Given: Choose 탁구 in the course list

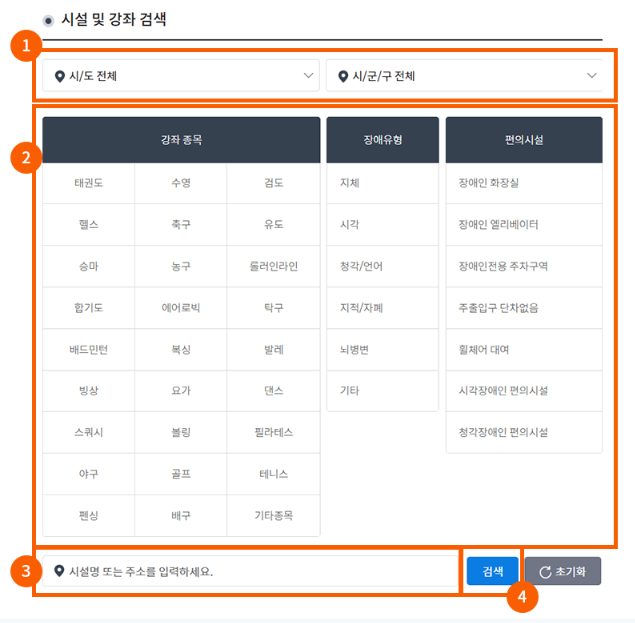Looking at the screenshot, I should 274,308.
